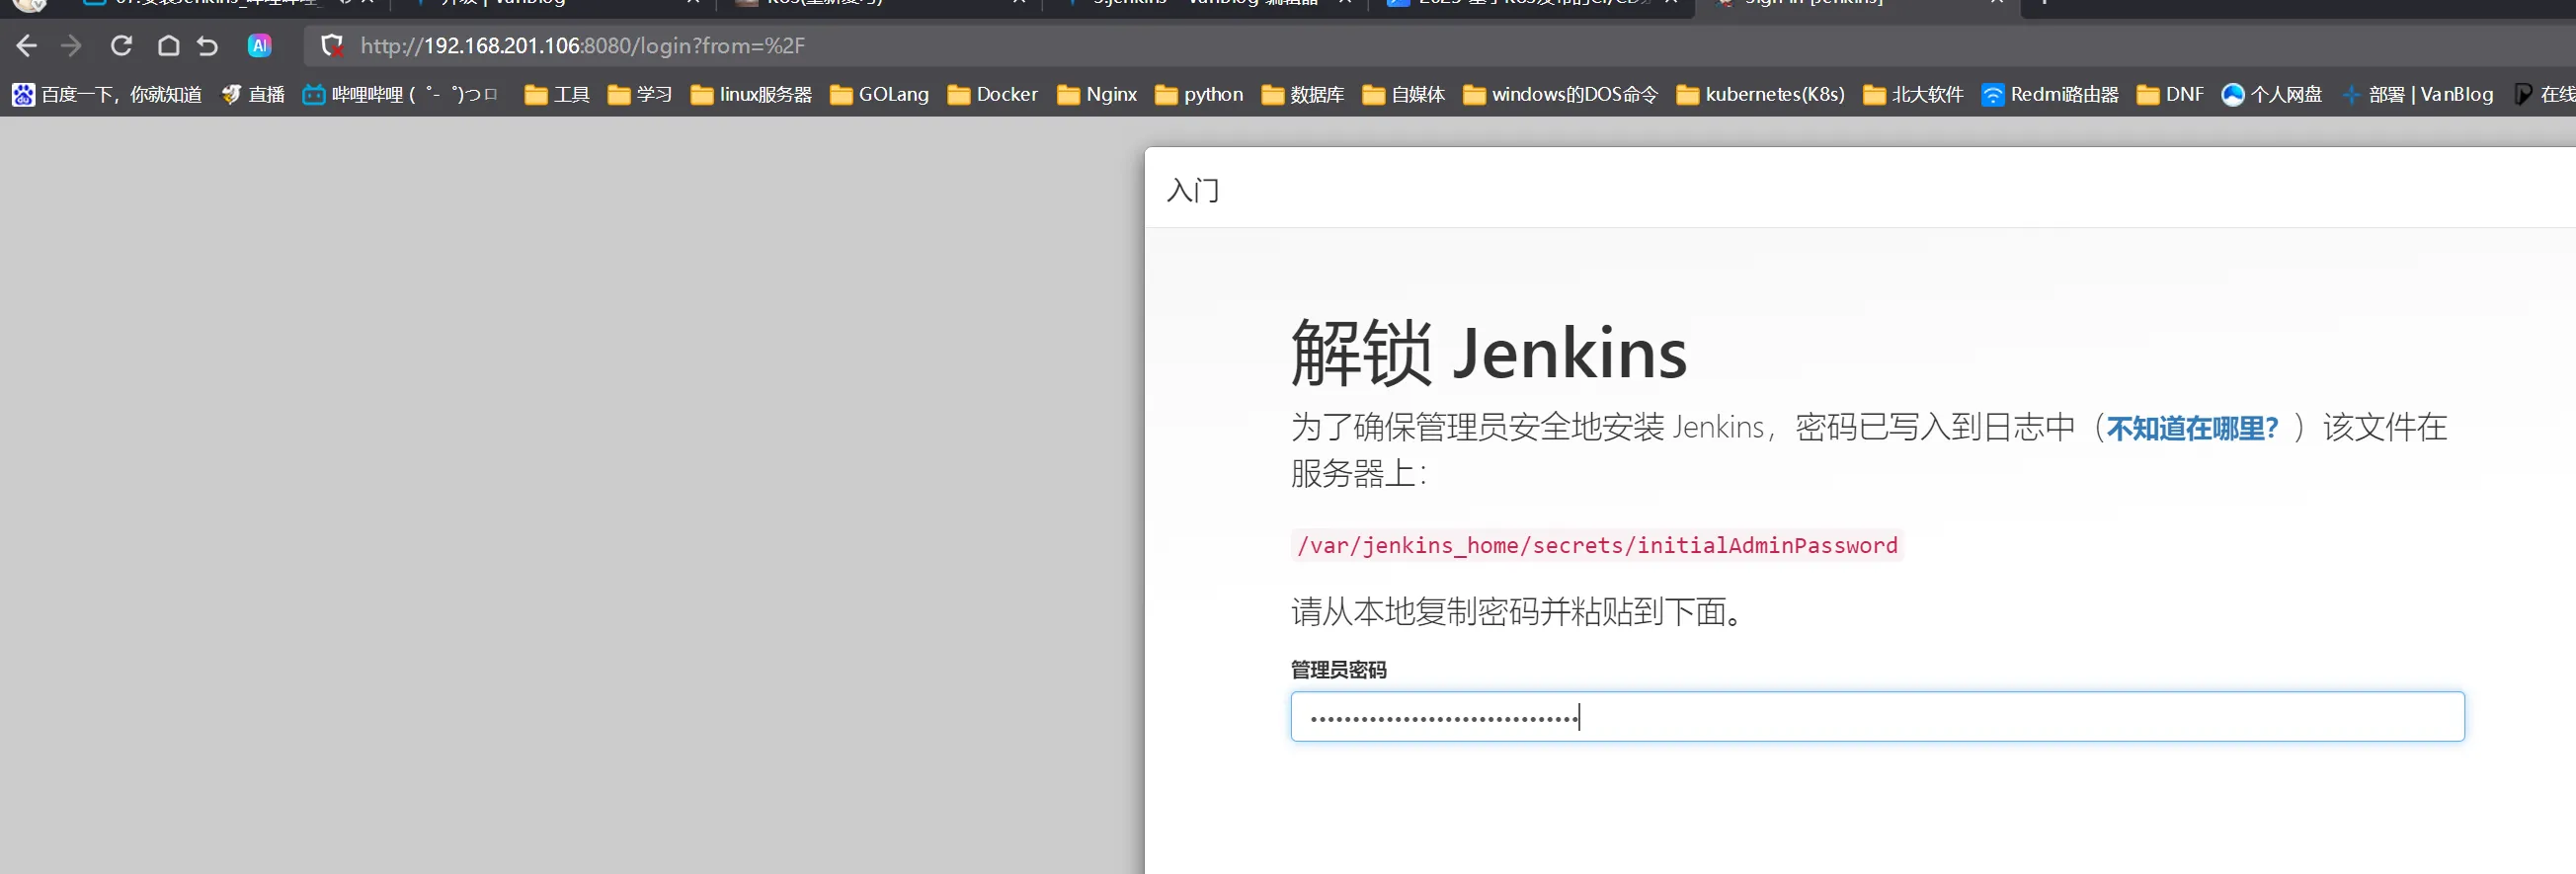Expand the python bookmark folder
The width and height of the screenshot is (2576, 874).
point(1200,95)
